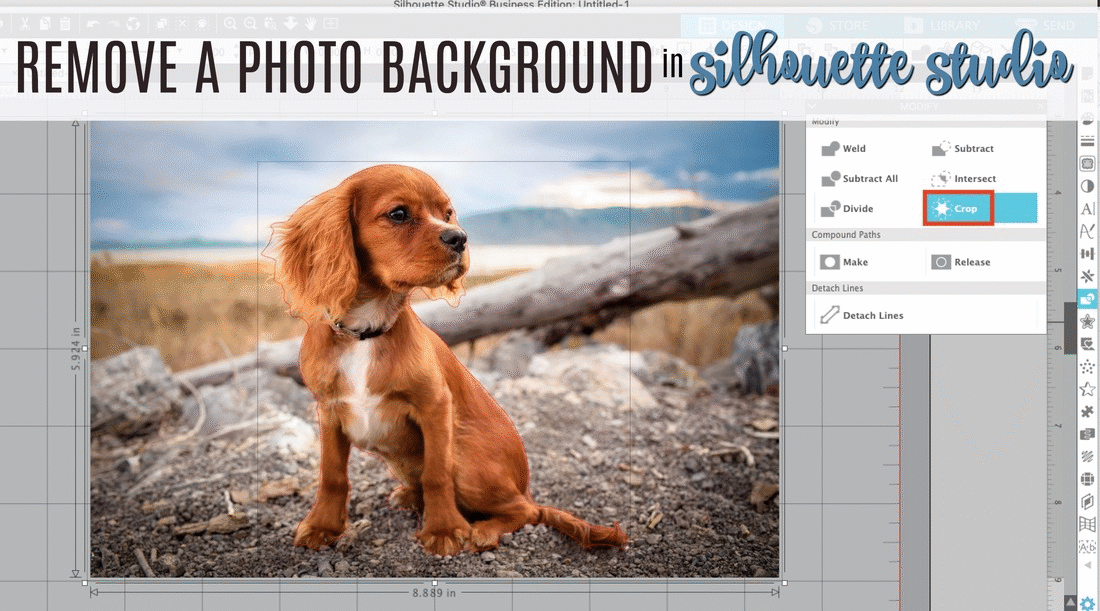Open the Puzzle piece panel icon

point(1087,411)
